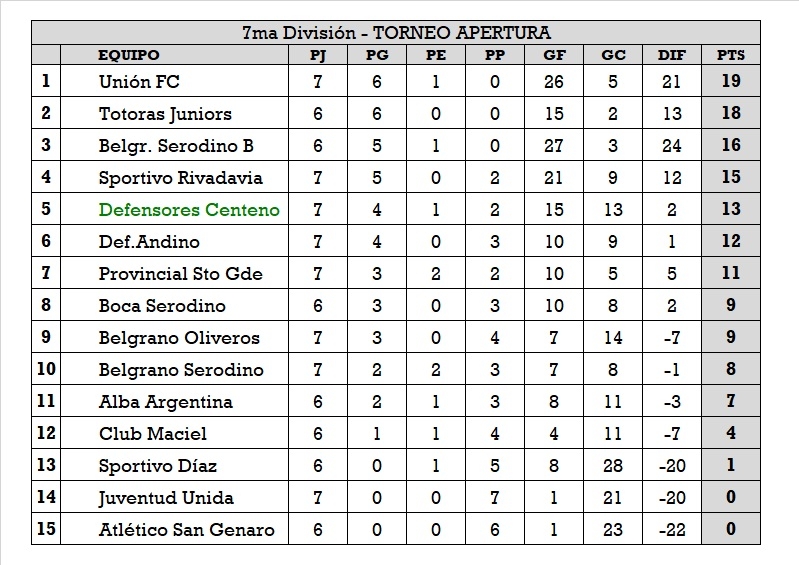The height and width of the screenshot is (565, 799).
Task: Select the Club Maciel team cell
Action: pos(153,434)
